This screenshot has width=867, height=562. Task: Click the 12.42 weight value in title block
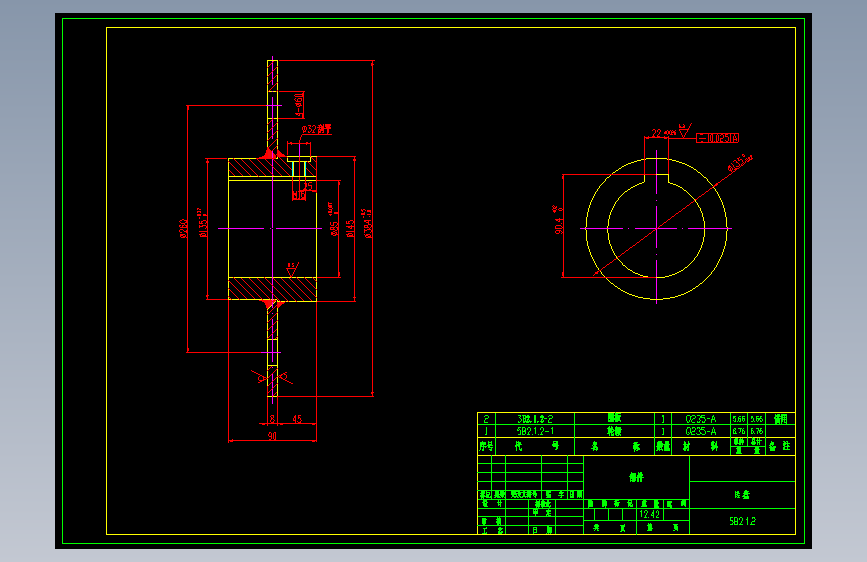(649, 514)
